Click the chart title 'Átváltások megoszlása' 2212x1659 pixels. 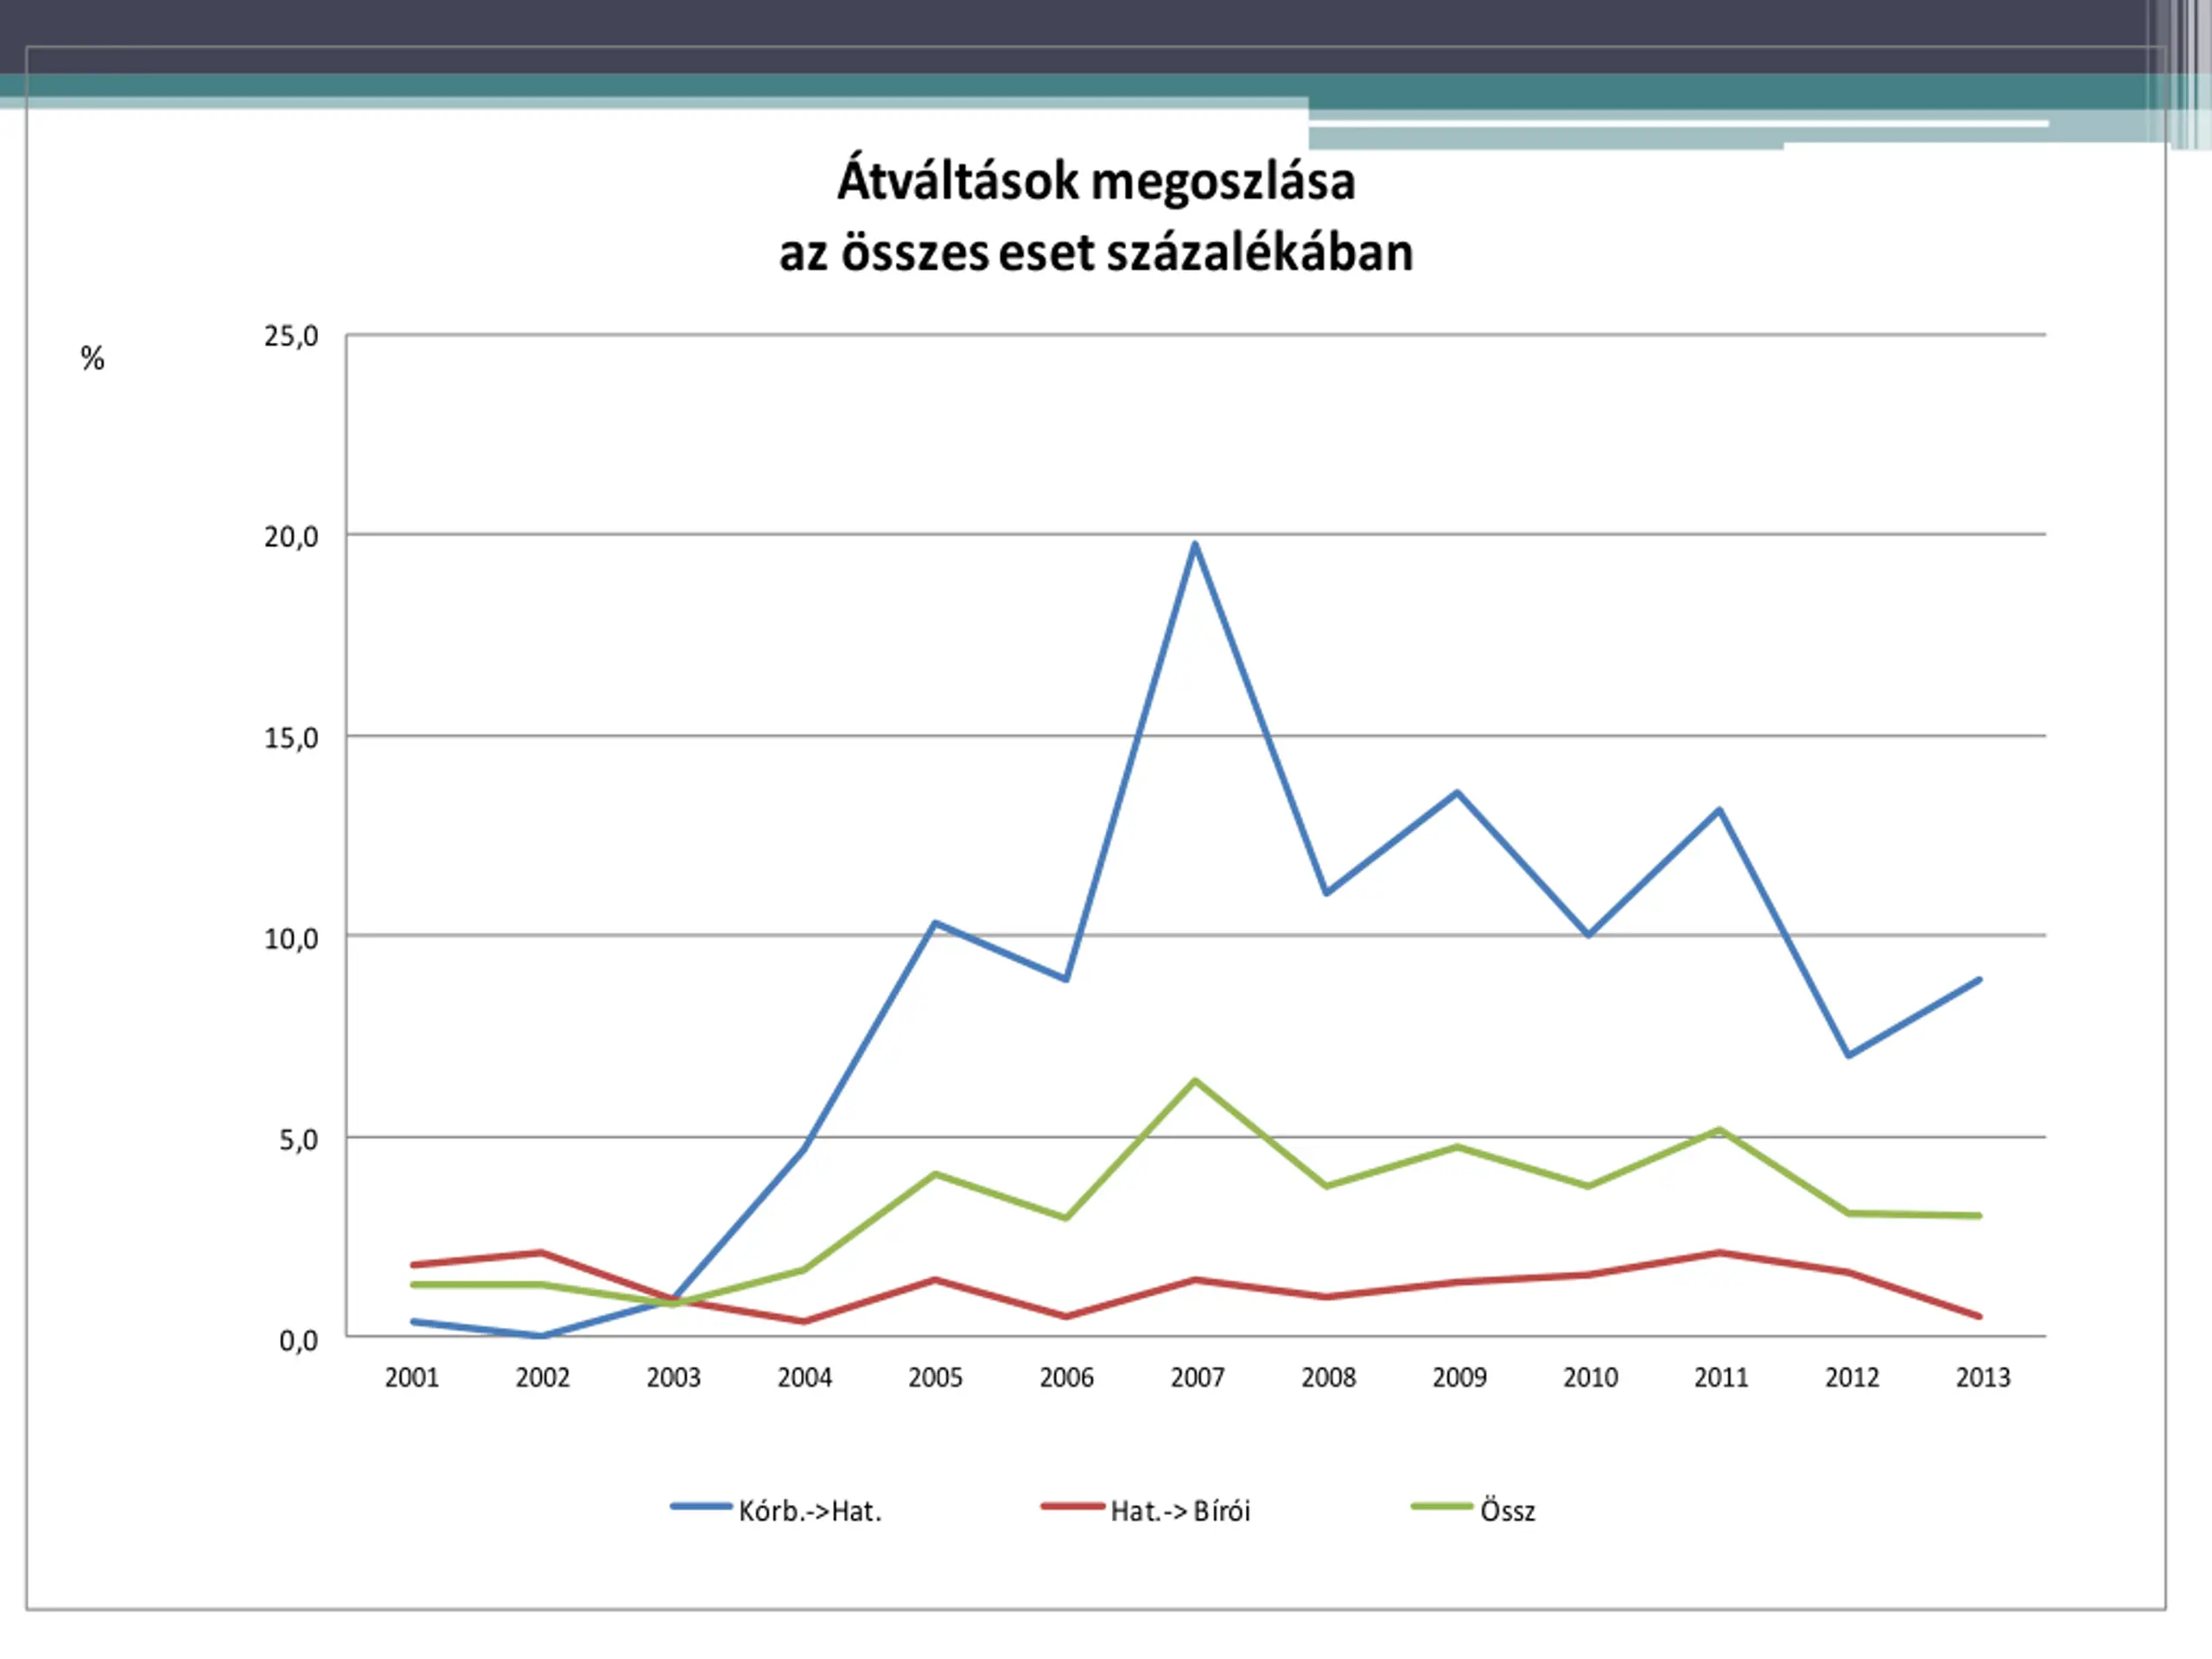click(1096, 181)
